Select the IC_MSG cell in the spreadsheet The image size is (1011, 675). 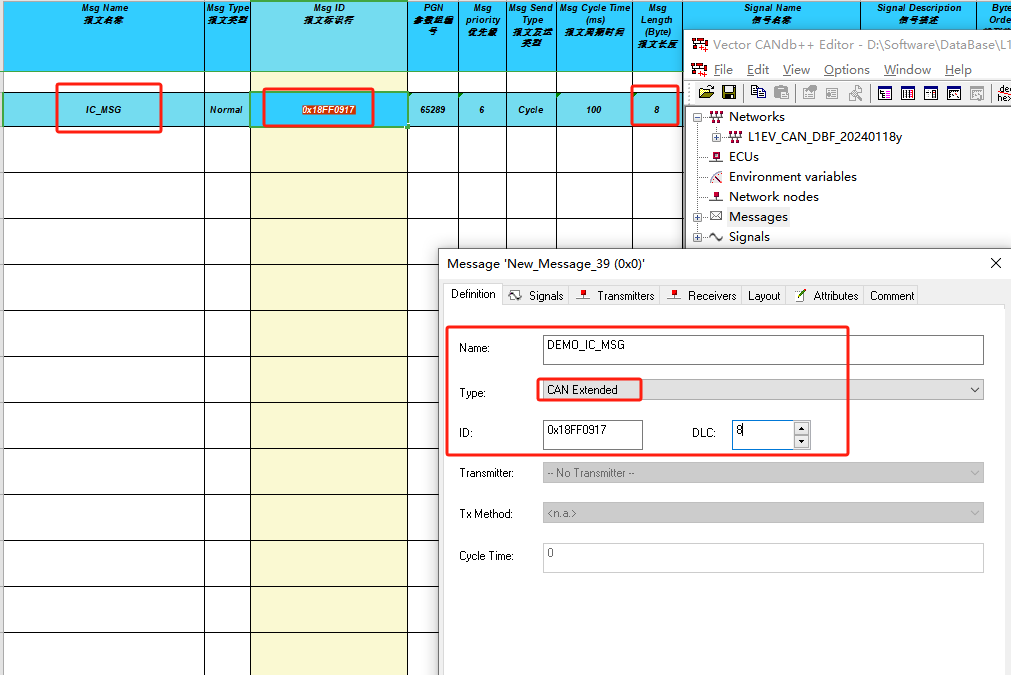click(x=104, y=110)
